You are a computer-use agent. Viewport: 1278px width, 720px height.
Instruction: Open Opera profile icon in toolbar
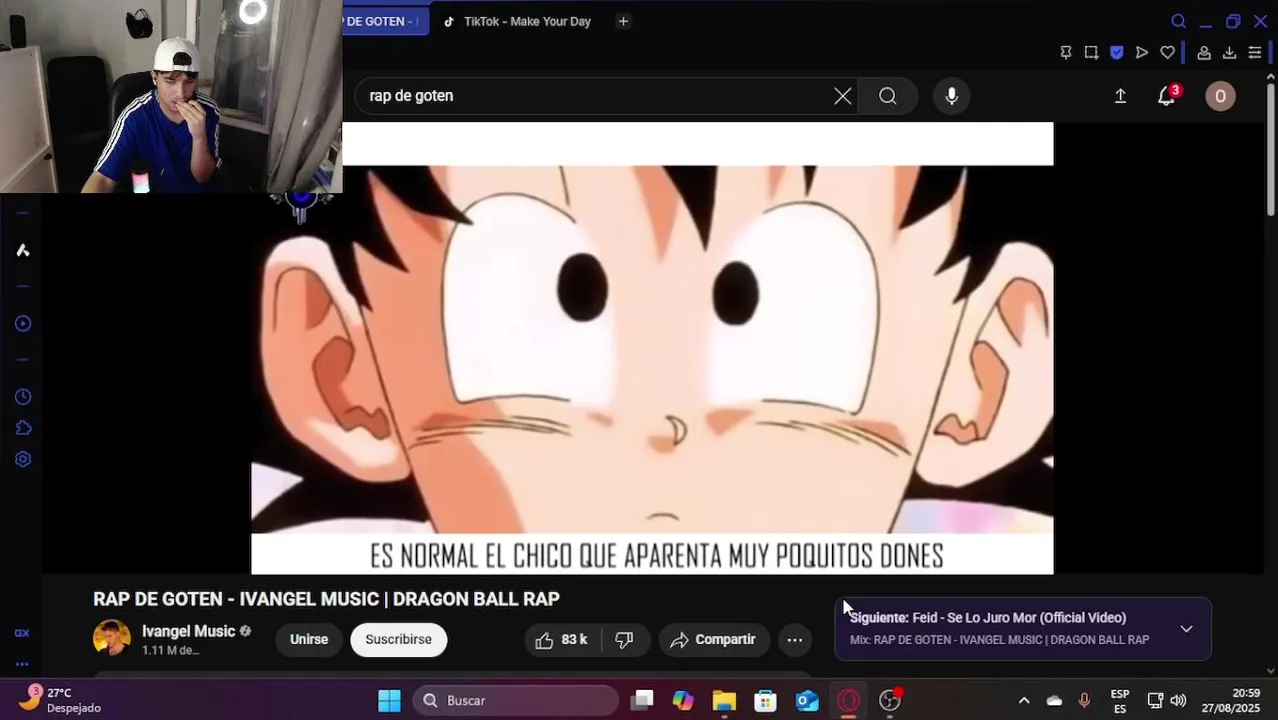click(x=1204, y=53)
